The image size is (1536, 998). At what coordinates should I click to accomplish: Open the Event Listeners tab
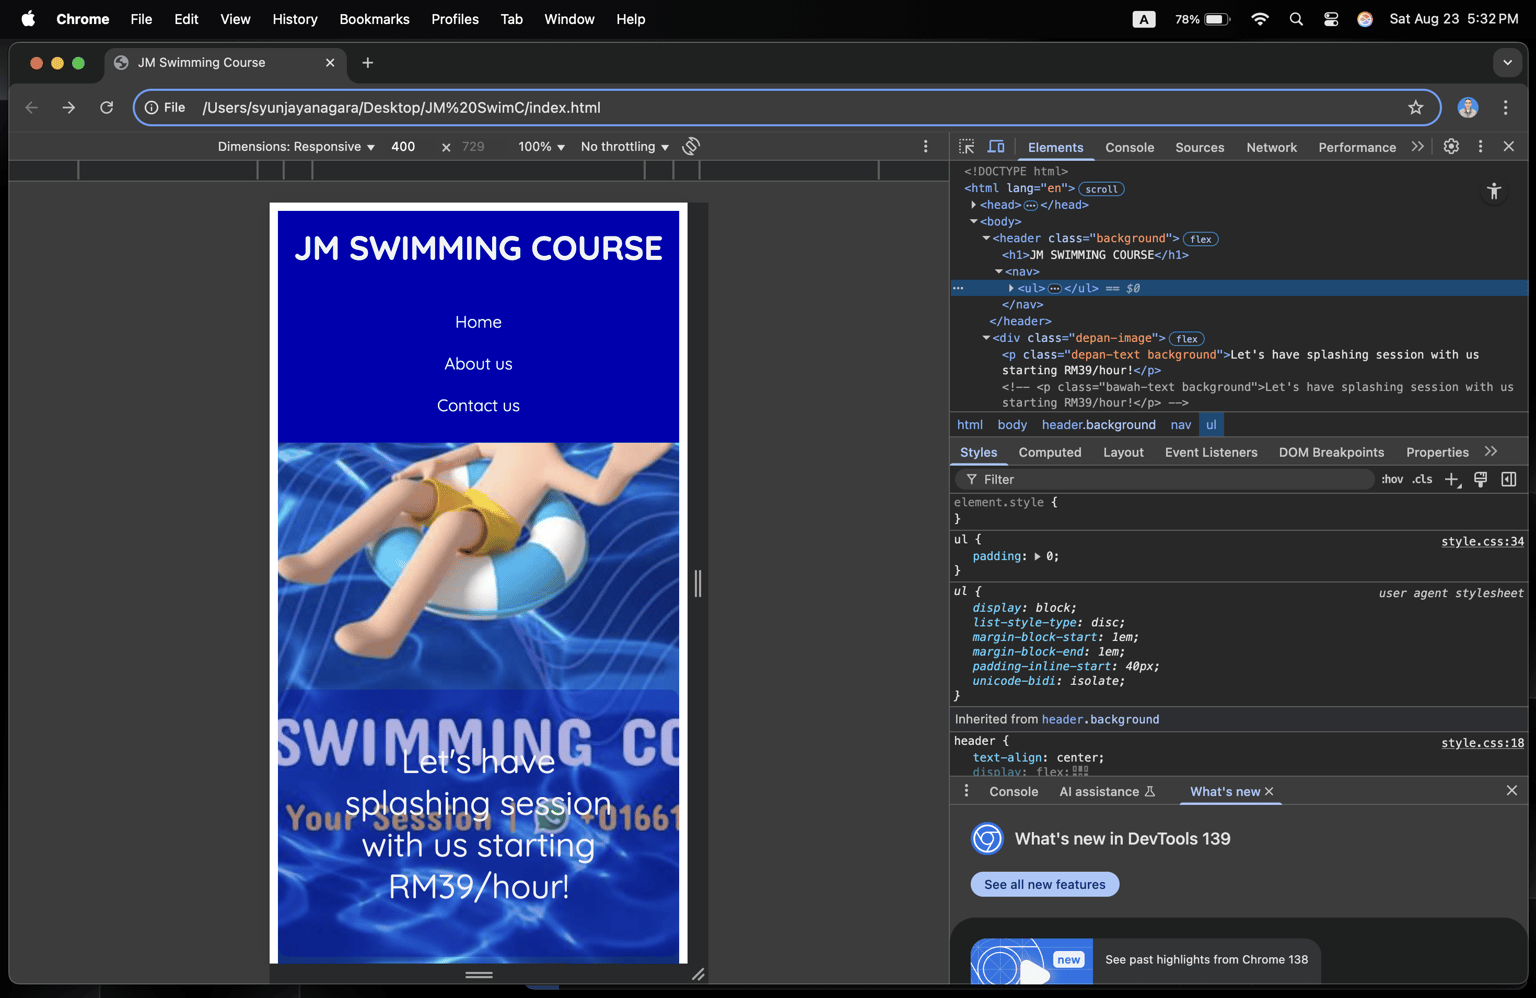1211,452
